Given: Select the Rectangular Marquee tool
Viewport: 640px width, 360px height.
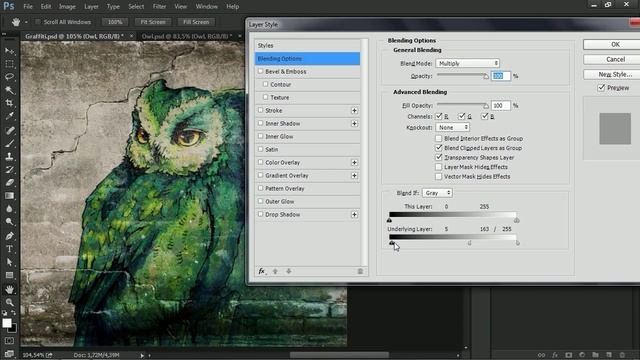Looking at the screenshot, I should point(9,64).
